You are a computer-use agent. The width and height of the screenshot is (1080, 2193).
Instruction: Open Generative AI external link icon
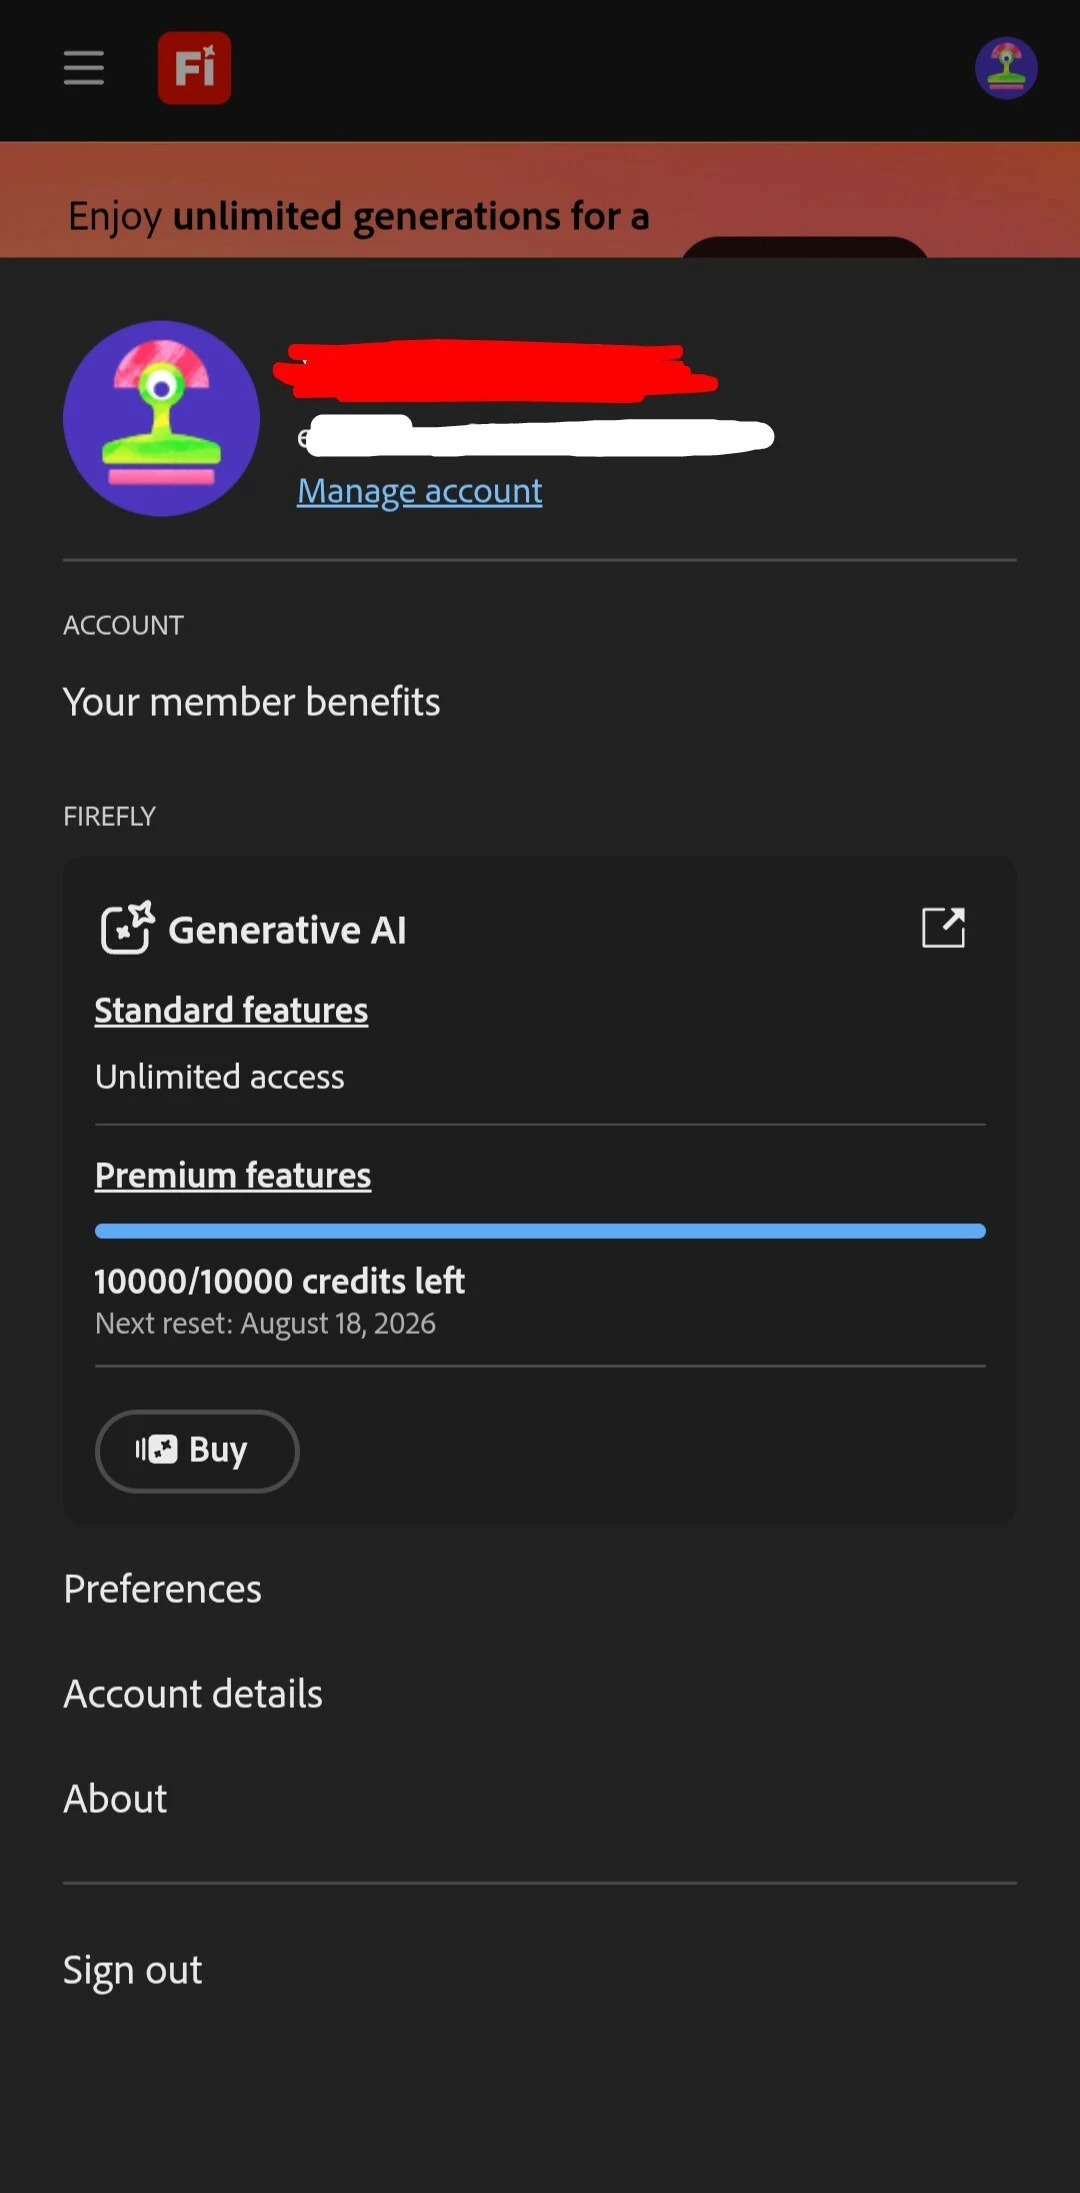click(x=943, y=927)
